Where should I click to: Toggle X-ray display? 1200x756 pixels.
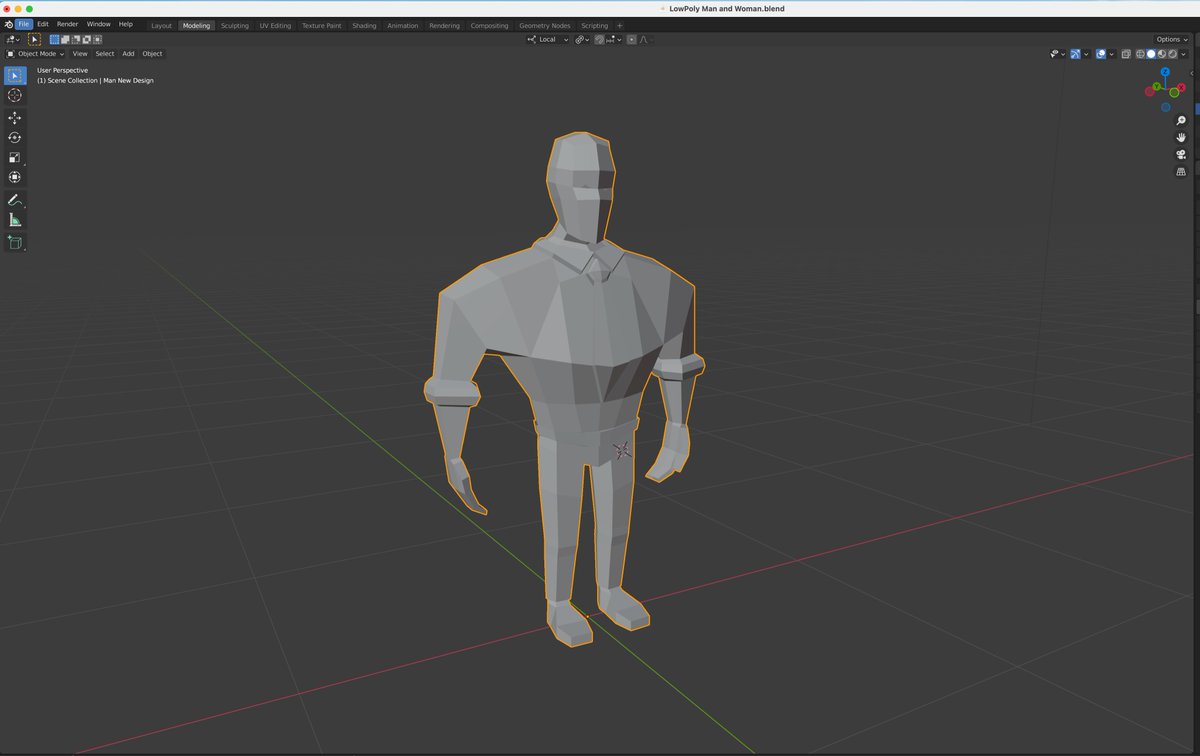[x=1126, y=54]
